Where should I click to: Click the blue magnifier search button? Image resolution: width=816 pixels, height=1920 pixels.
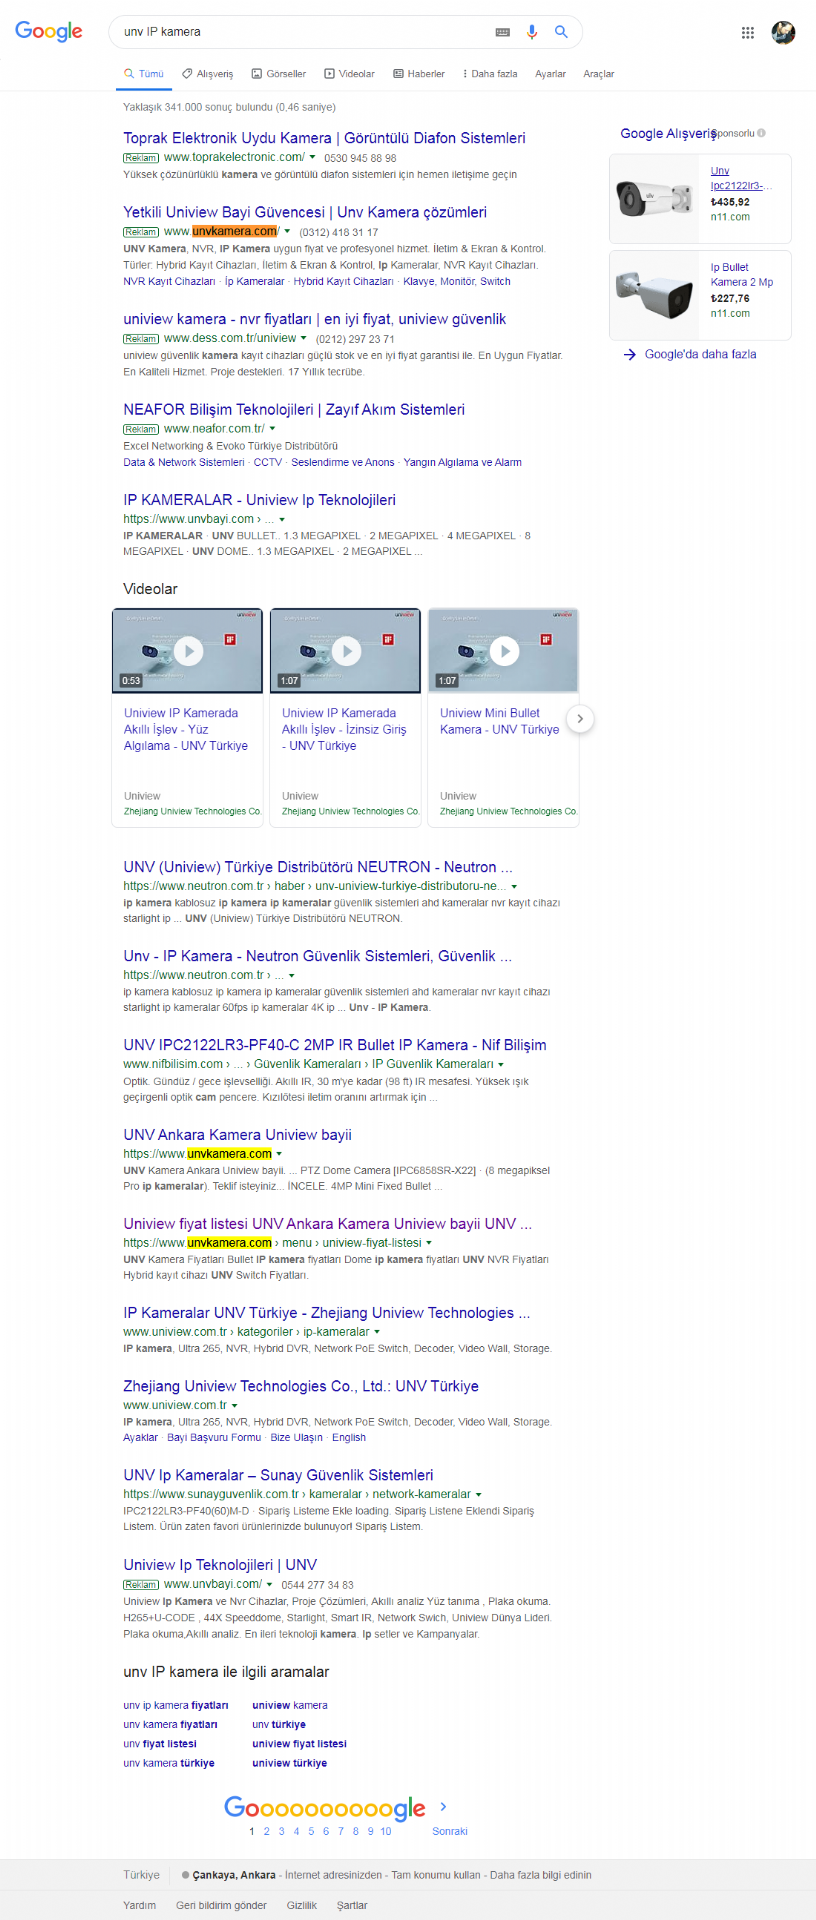(x=561, y=32)
